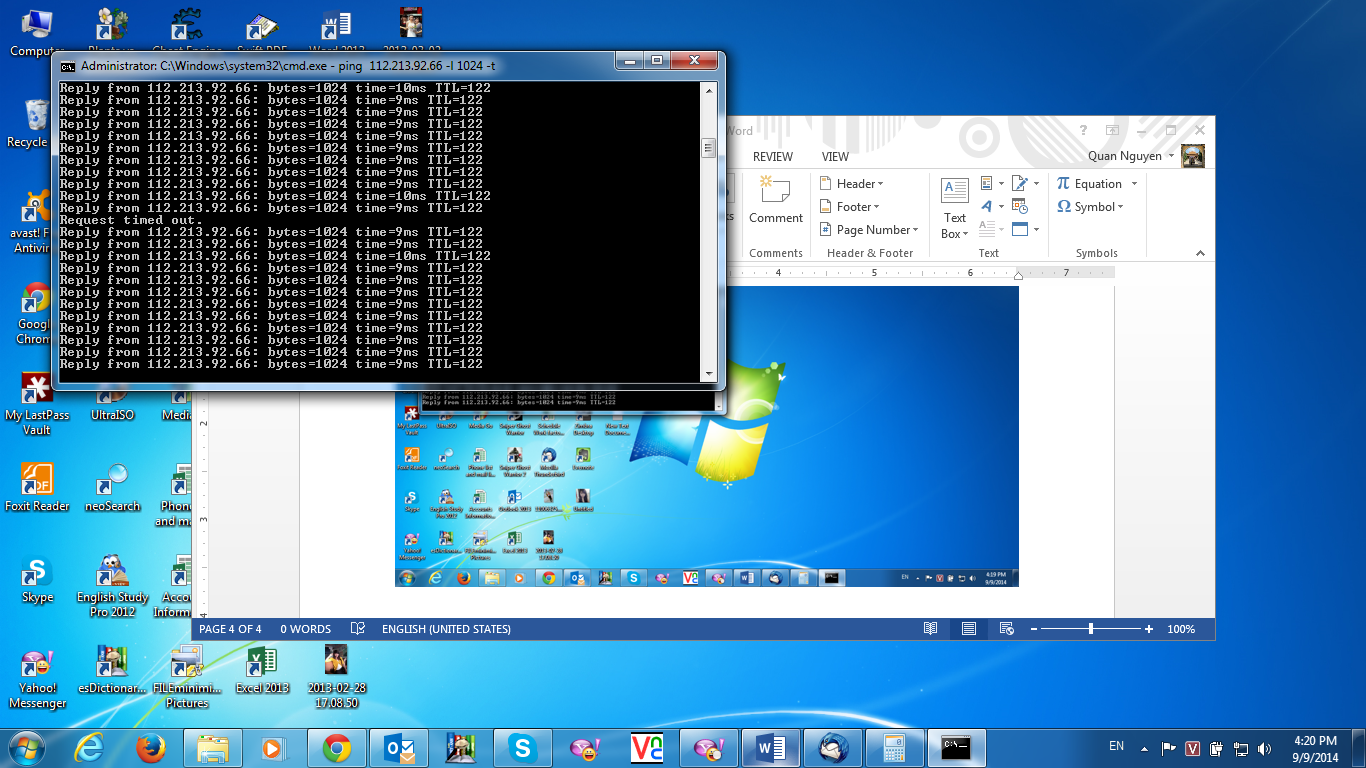This screenshot has height=768, width=1366.
Task: Show hidden system tray icons
Action: point(1144,748)
